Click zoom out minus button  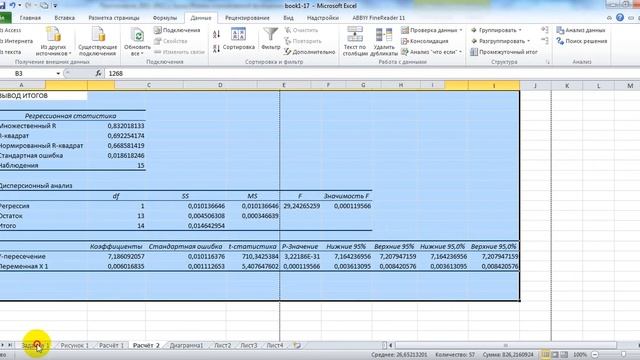[595, 355]
